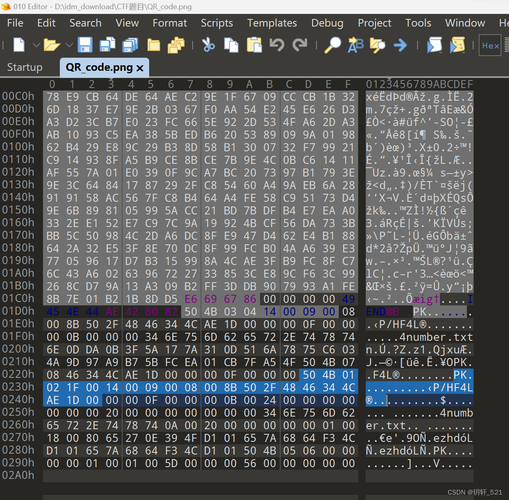Click the Paste clipboard icon

coord(254,45)
